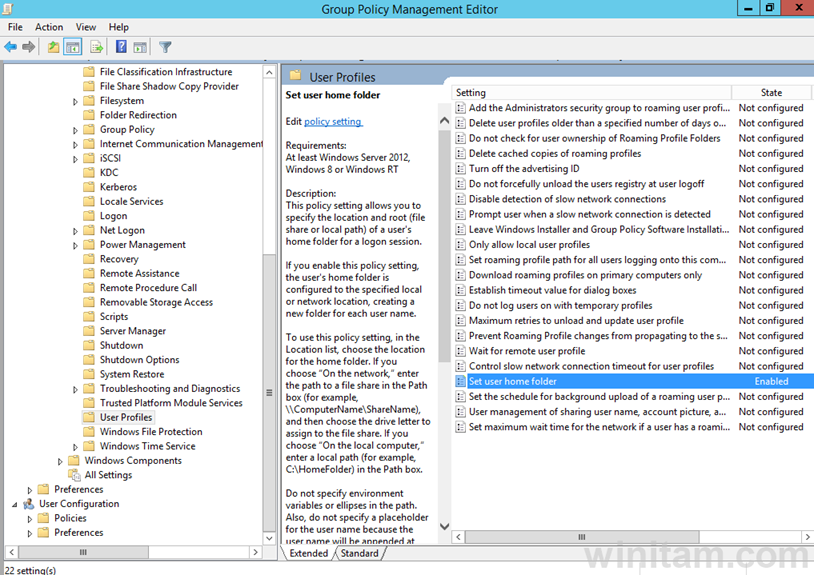Click the description pane scroll down arrow
Screen dimensions: 814x575
pos(444,526)
